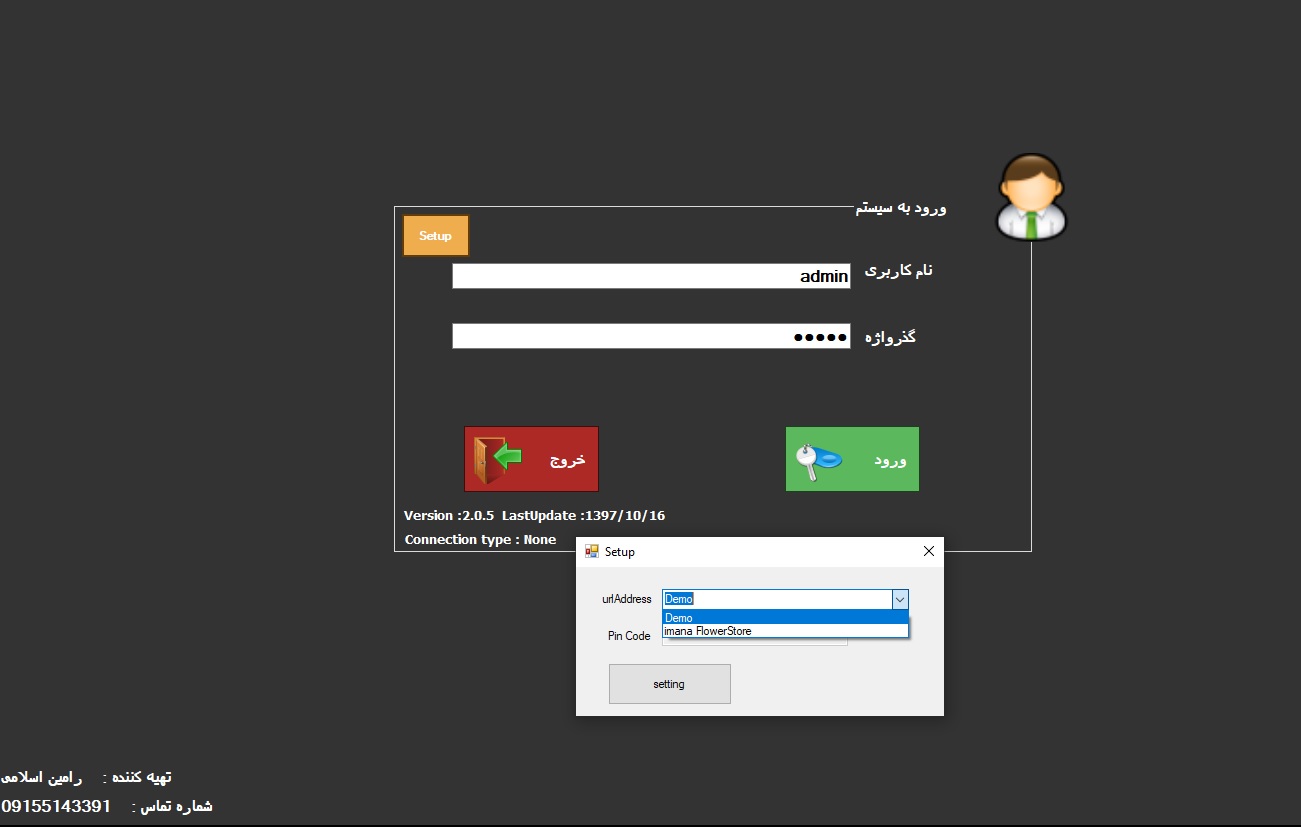Click the urlAddress label

point(627,599)
